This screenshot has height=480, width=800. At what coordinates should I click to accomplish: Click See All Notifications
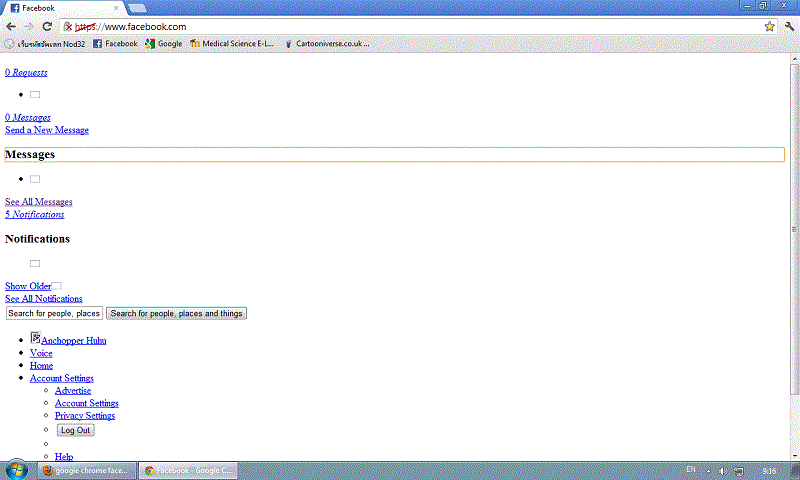click(x=43, y=299)
